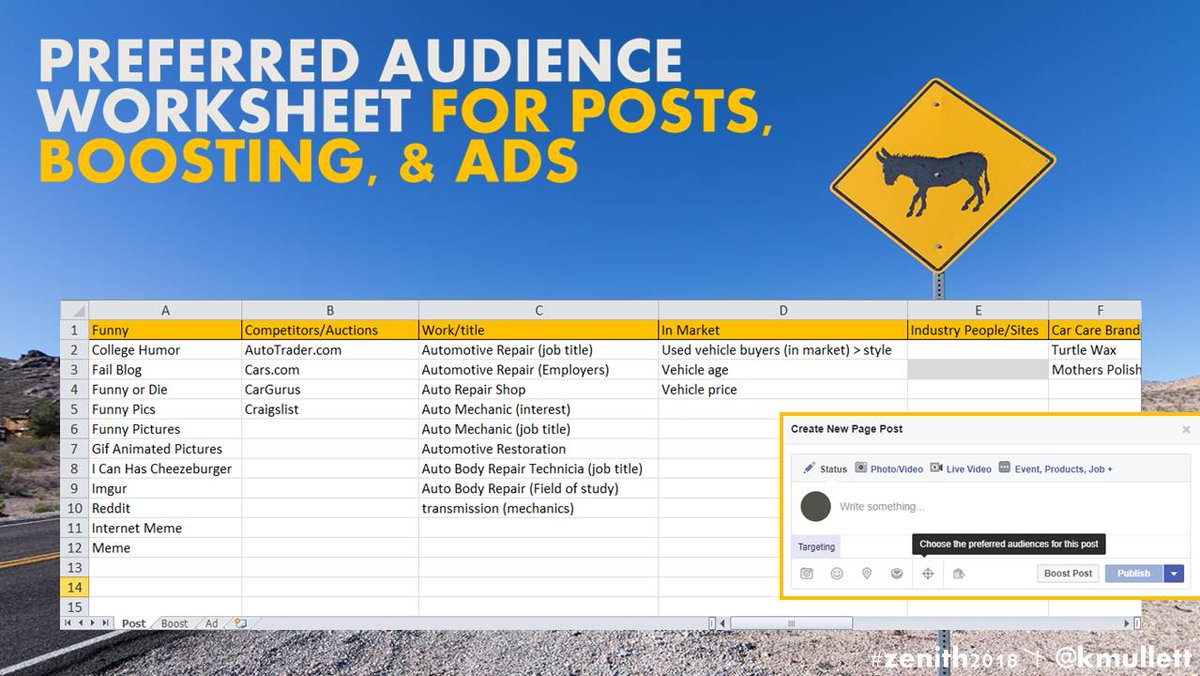Click the Vehicle age cell
1200x676 pixels.
[x=783, y=370]
